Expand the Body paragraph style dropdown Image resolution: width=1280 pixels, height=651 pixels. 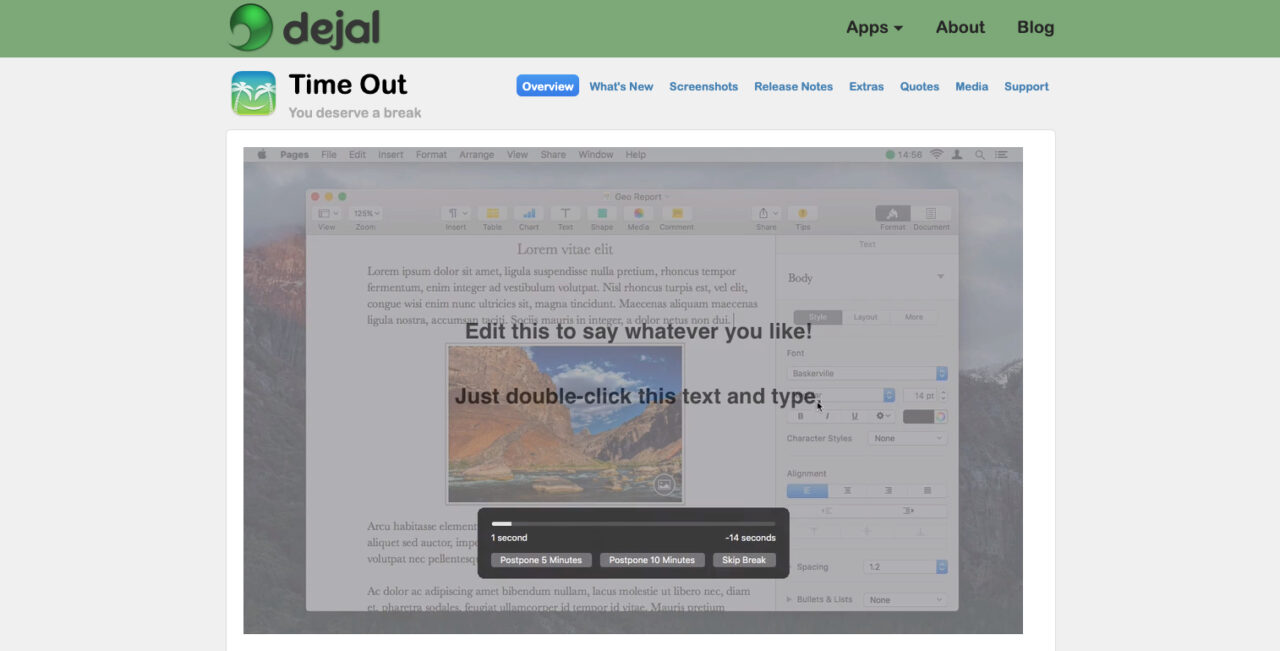point(940,277)
